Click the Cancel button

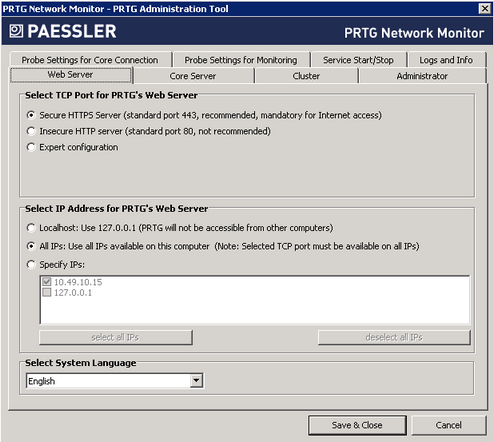click(449, 425)
